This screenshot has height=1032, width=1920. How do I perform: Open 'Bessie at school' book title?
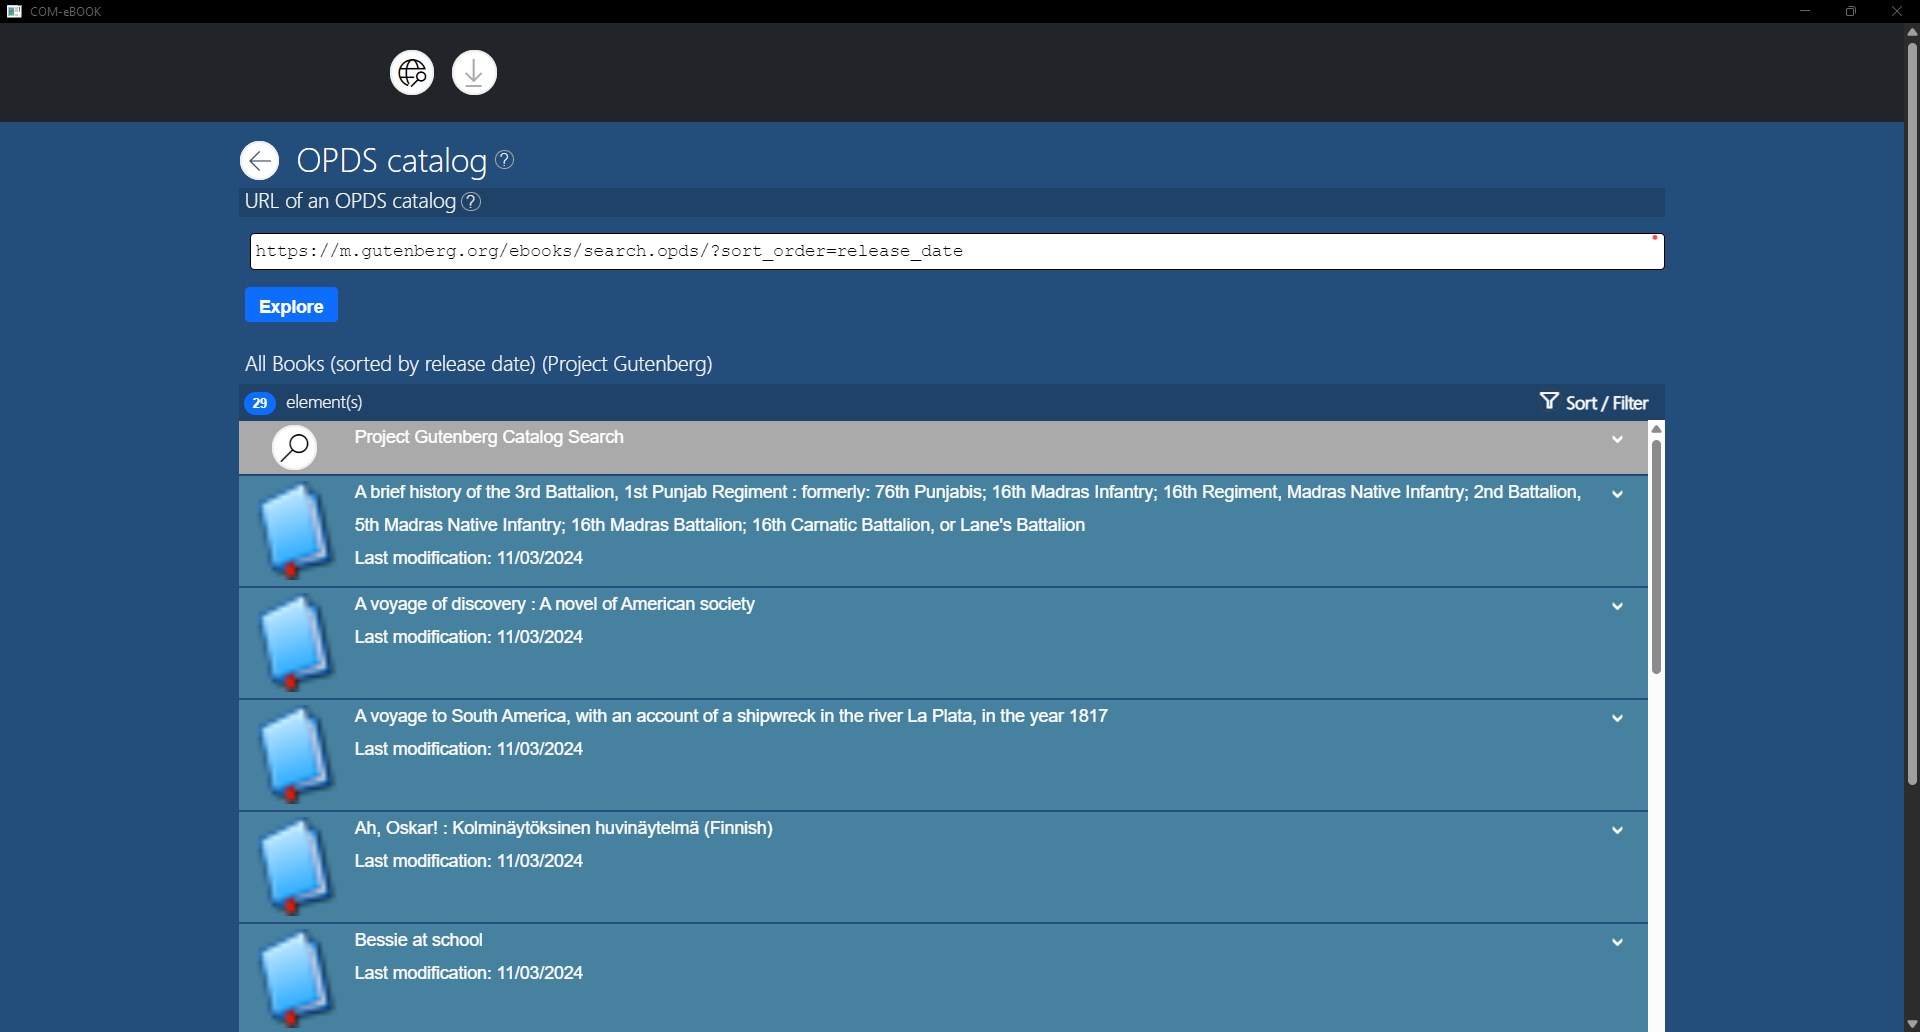pos(418,940)
